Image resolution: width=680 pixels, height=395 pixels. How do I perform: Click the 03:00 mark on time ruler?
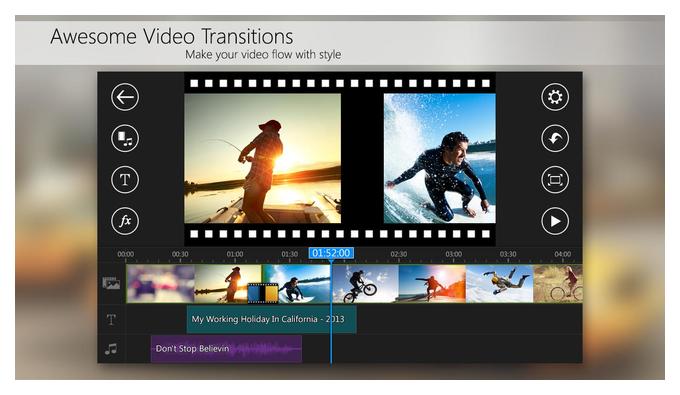point(453,254)
